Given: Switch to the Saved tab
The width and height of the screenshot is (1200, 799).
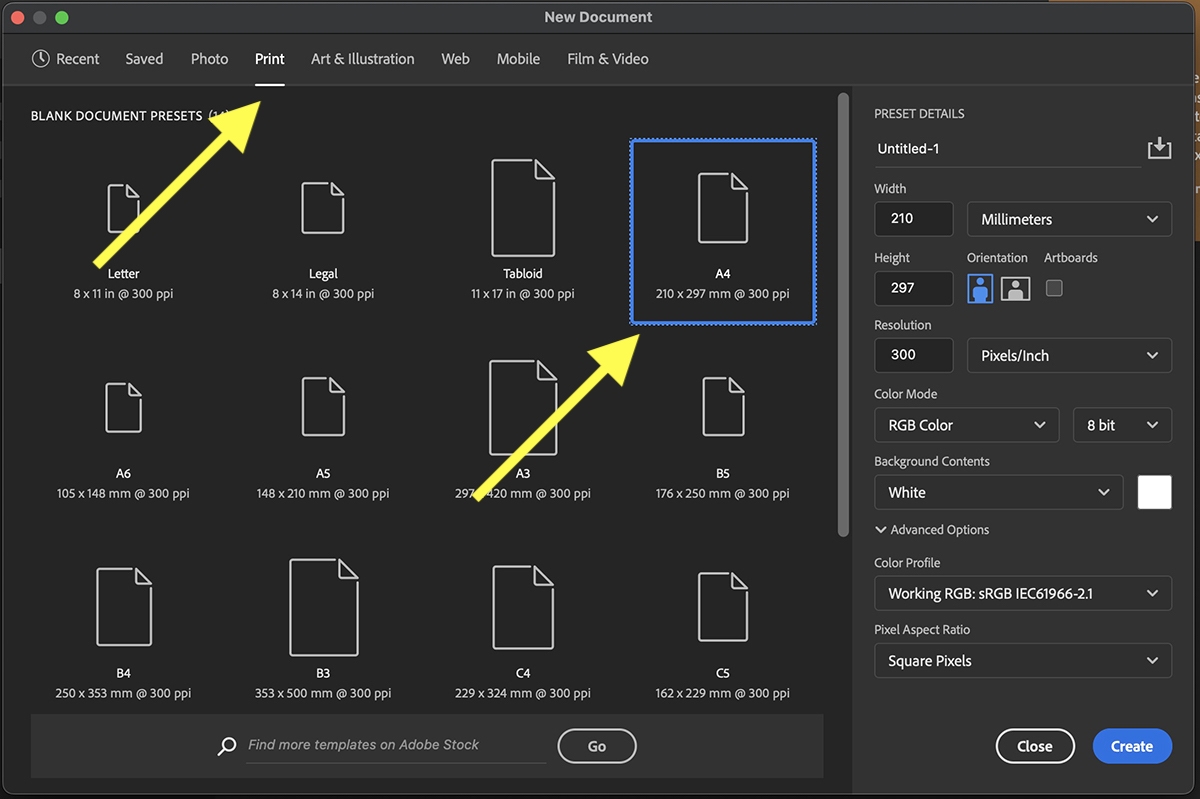Looking at the screenshot, I should pyautogui.click(x=144, y=59).
